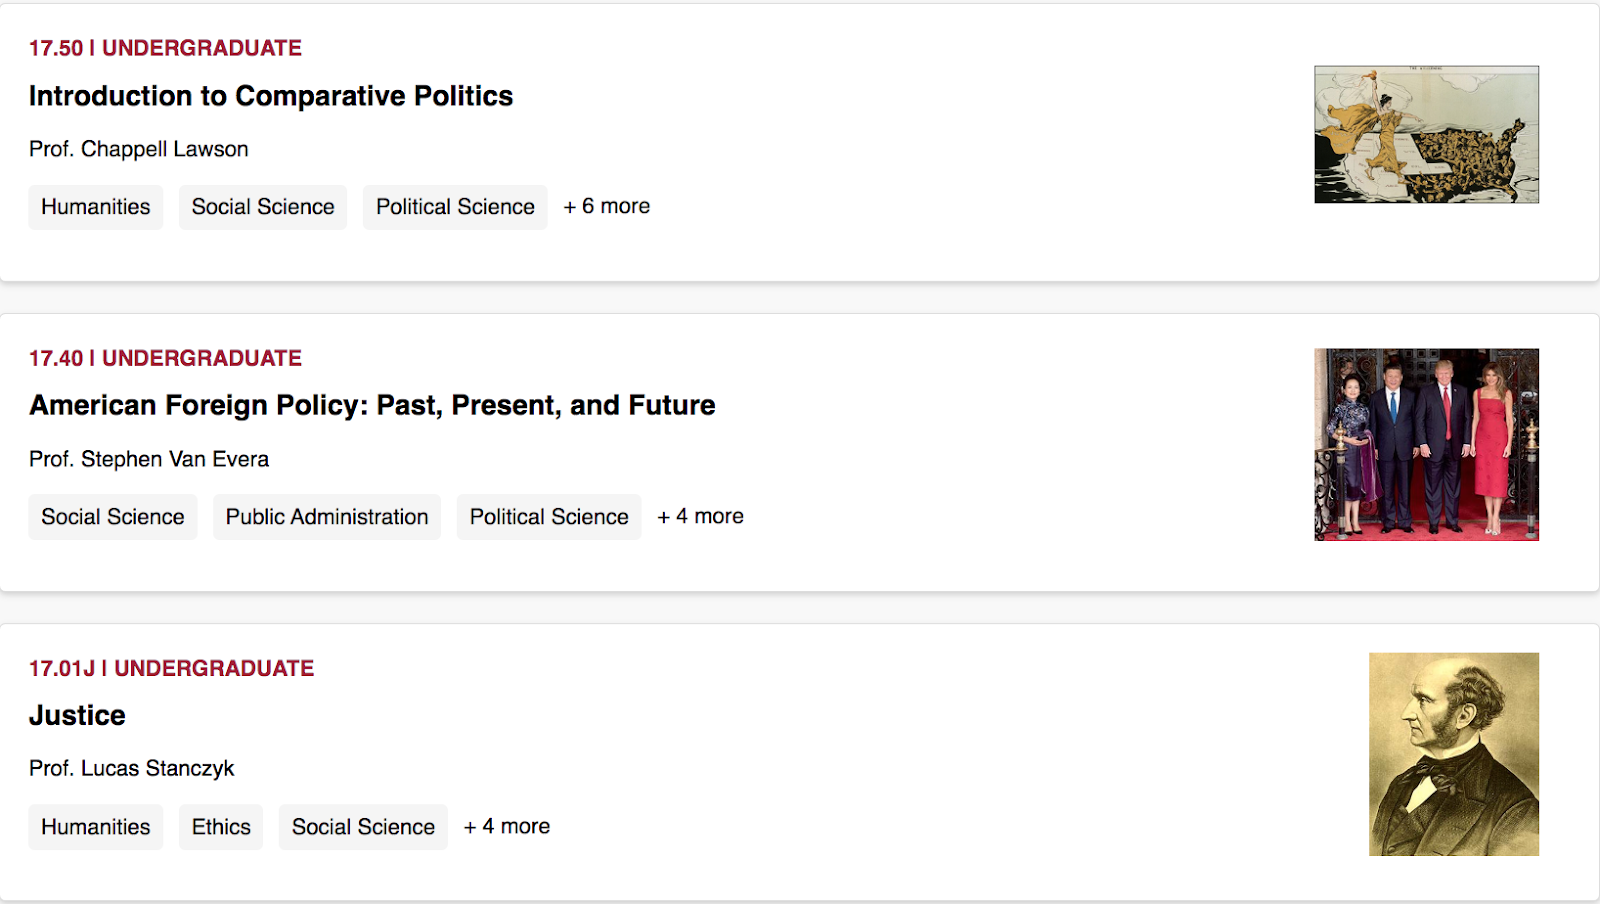
Task: Select the Public Administration tag
Action: click(327, 517)
